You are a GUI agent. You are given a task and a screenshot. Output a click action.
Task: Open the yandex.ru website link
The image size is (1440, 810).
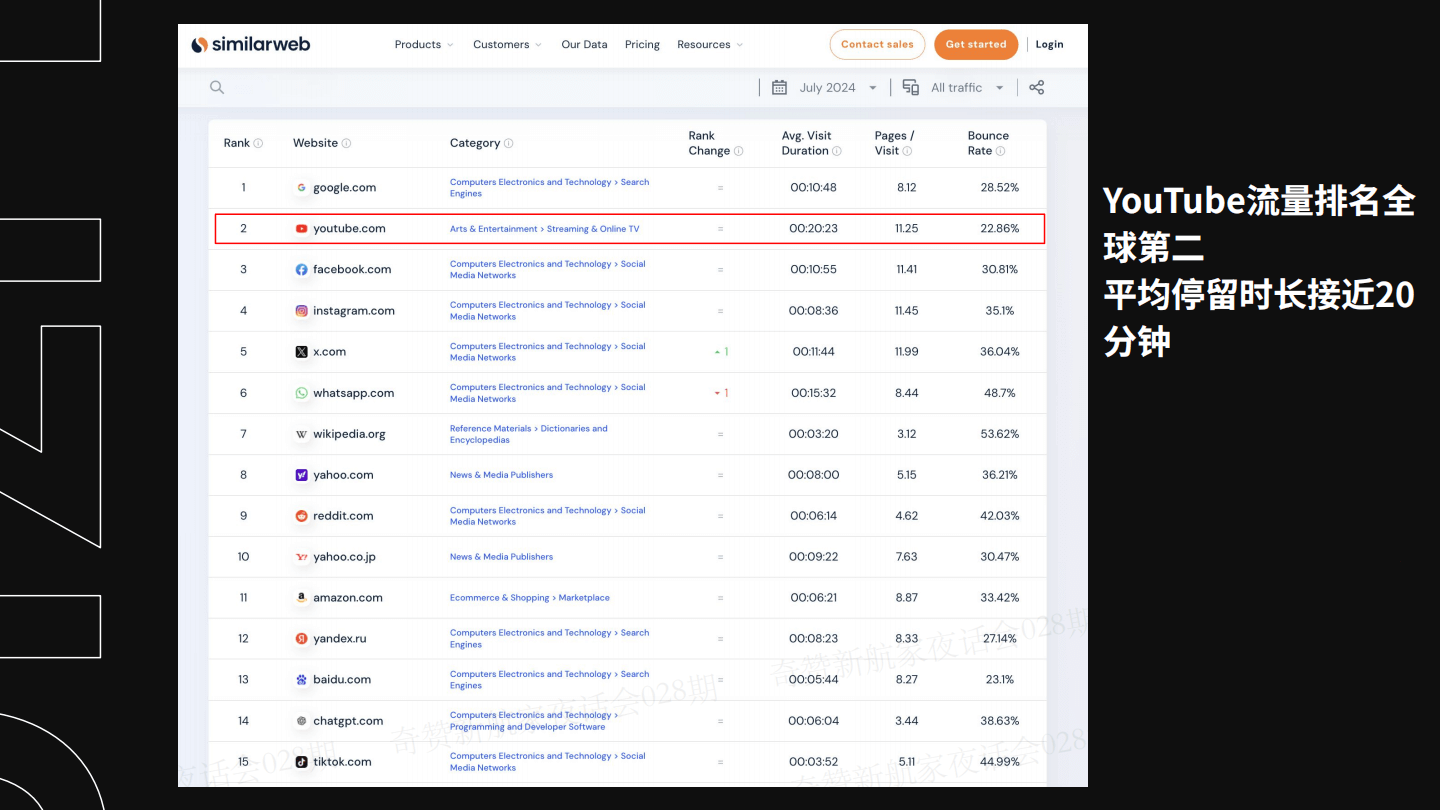pos(340,638)
